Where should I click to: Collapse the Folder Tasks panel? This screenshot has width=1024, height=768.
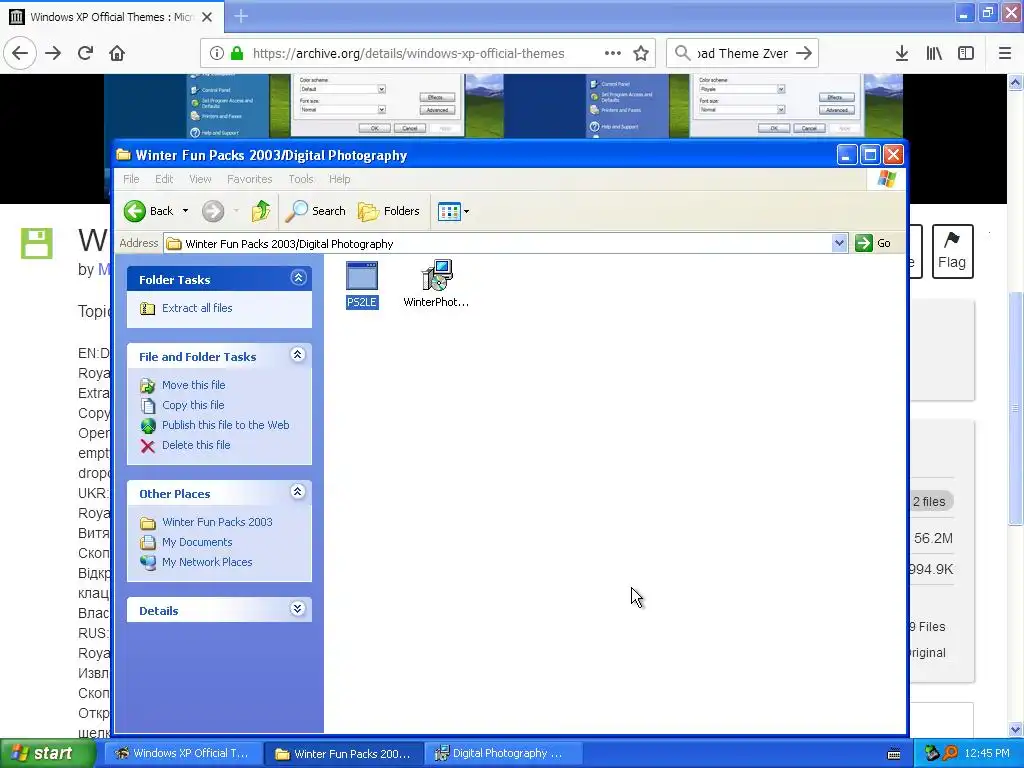[298, 278]
